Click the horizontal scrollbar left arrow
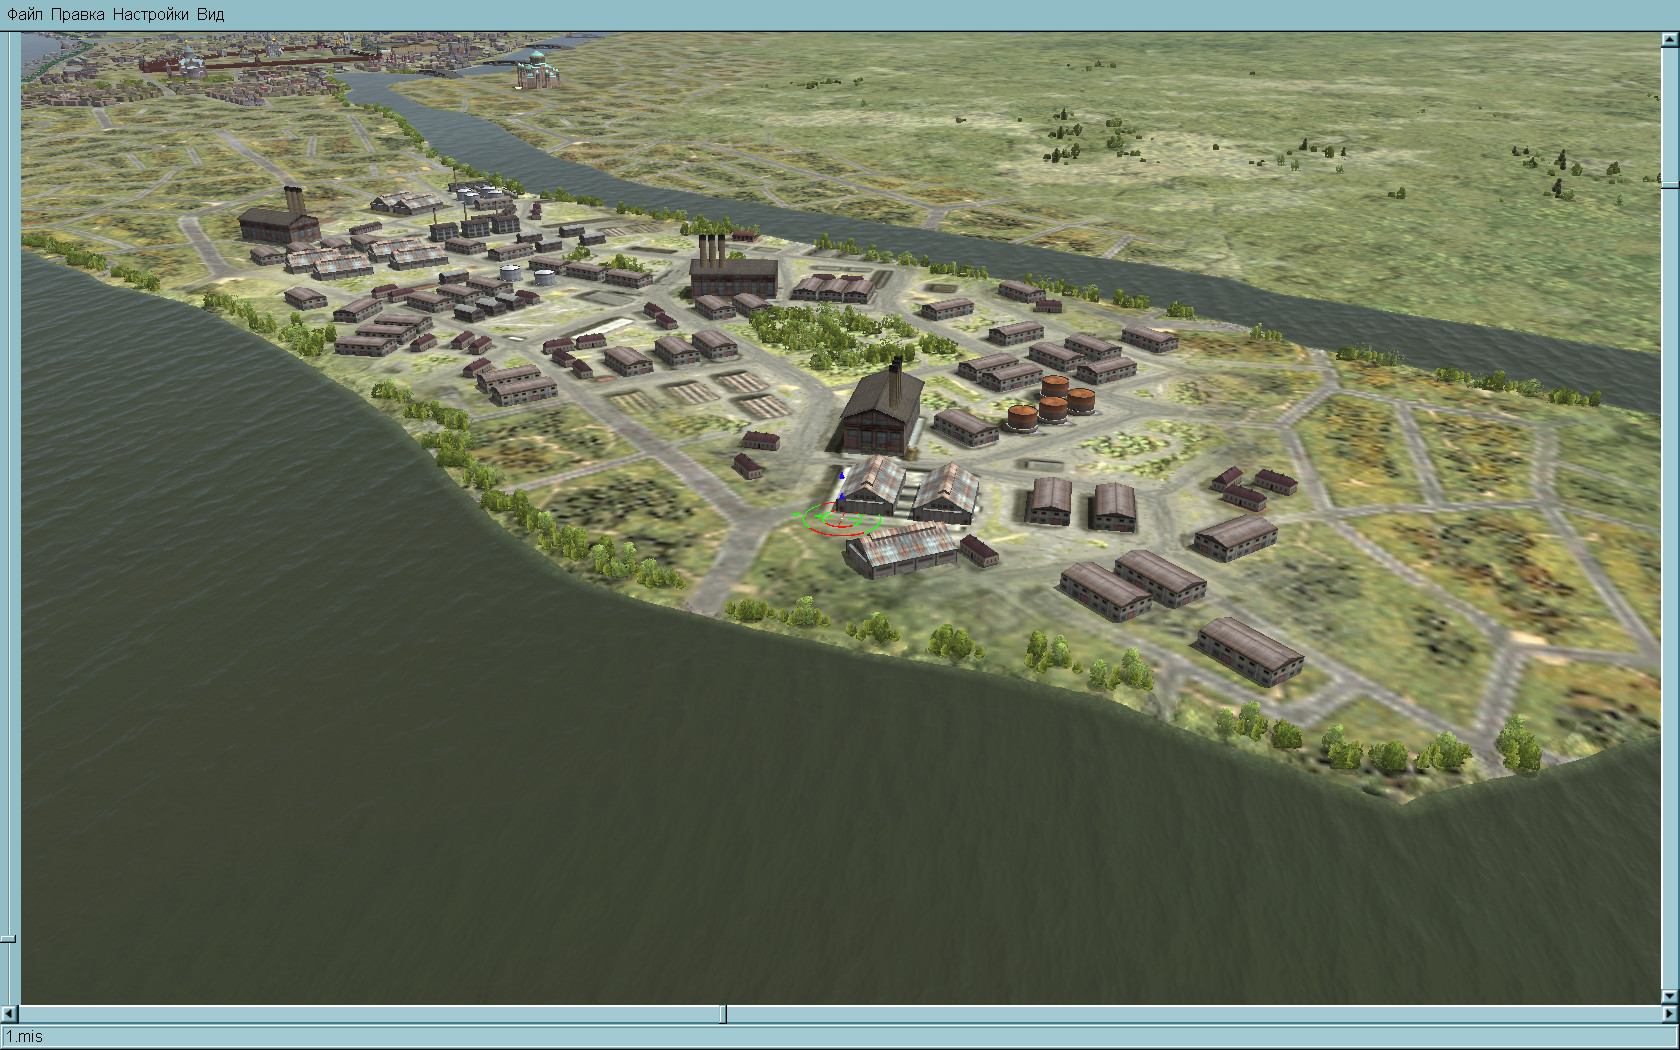This screenshot has height=1050, width=1680. [10, 1014]
